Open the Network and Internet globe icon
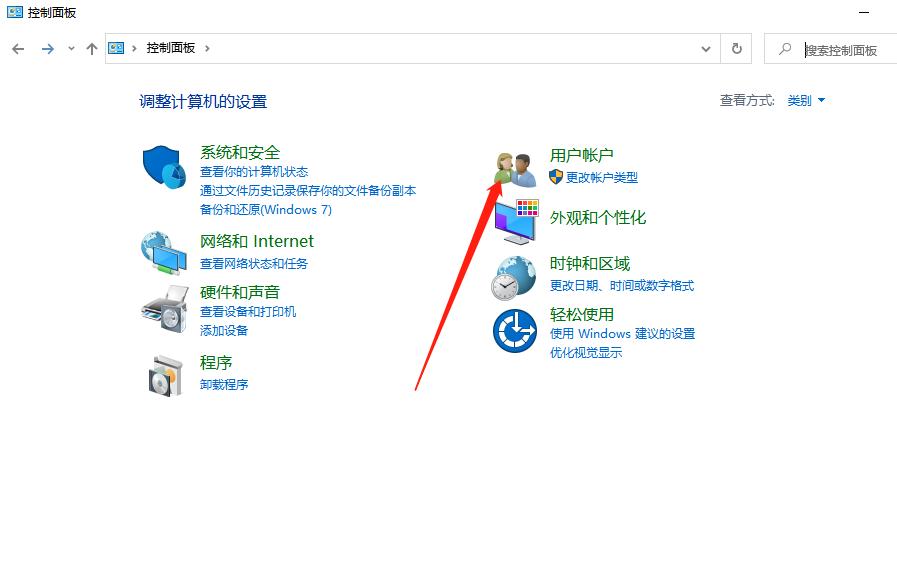The height and width of the screenshot is (564, 897). (164, 253)
